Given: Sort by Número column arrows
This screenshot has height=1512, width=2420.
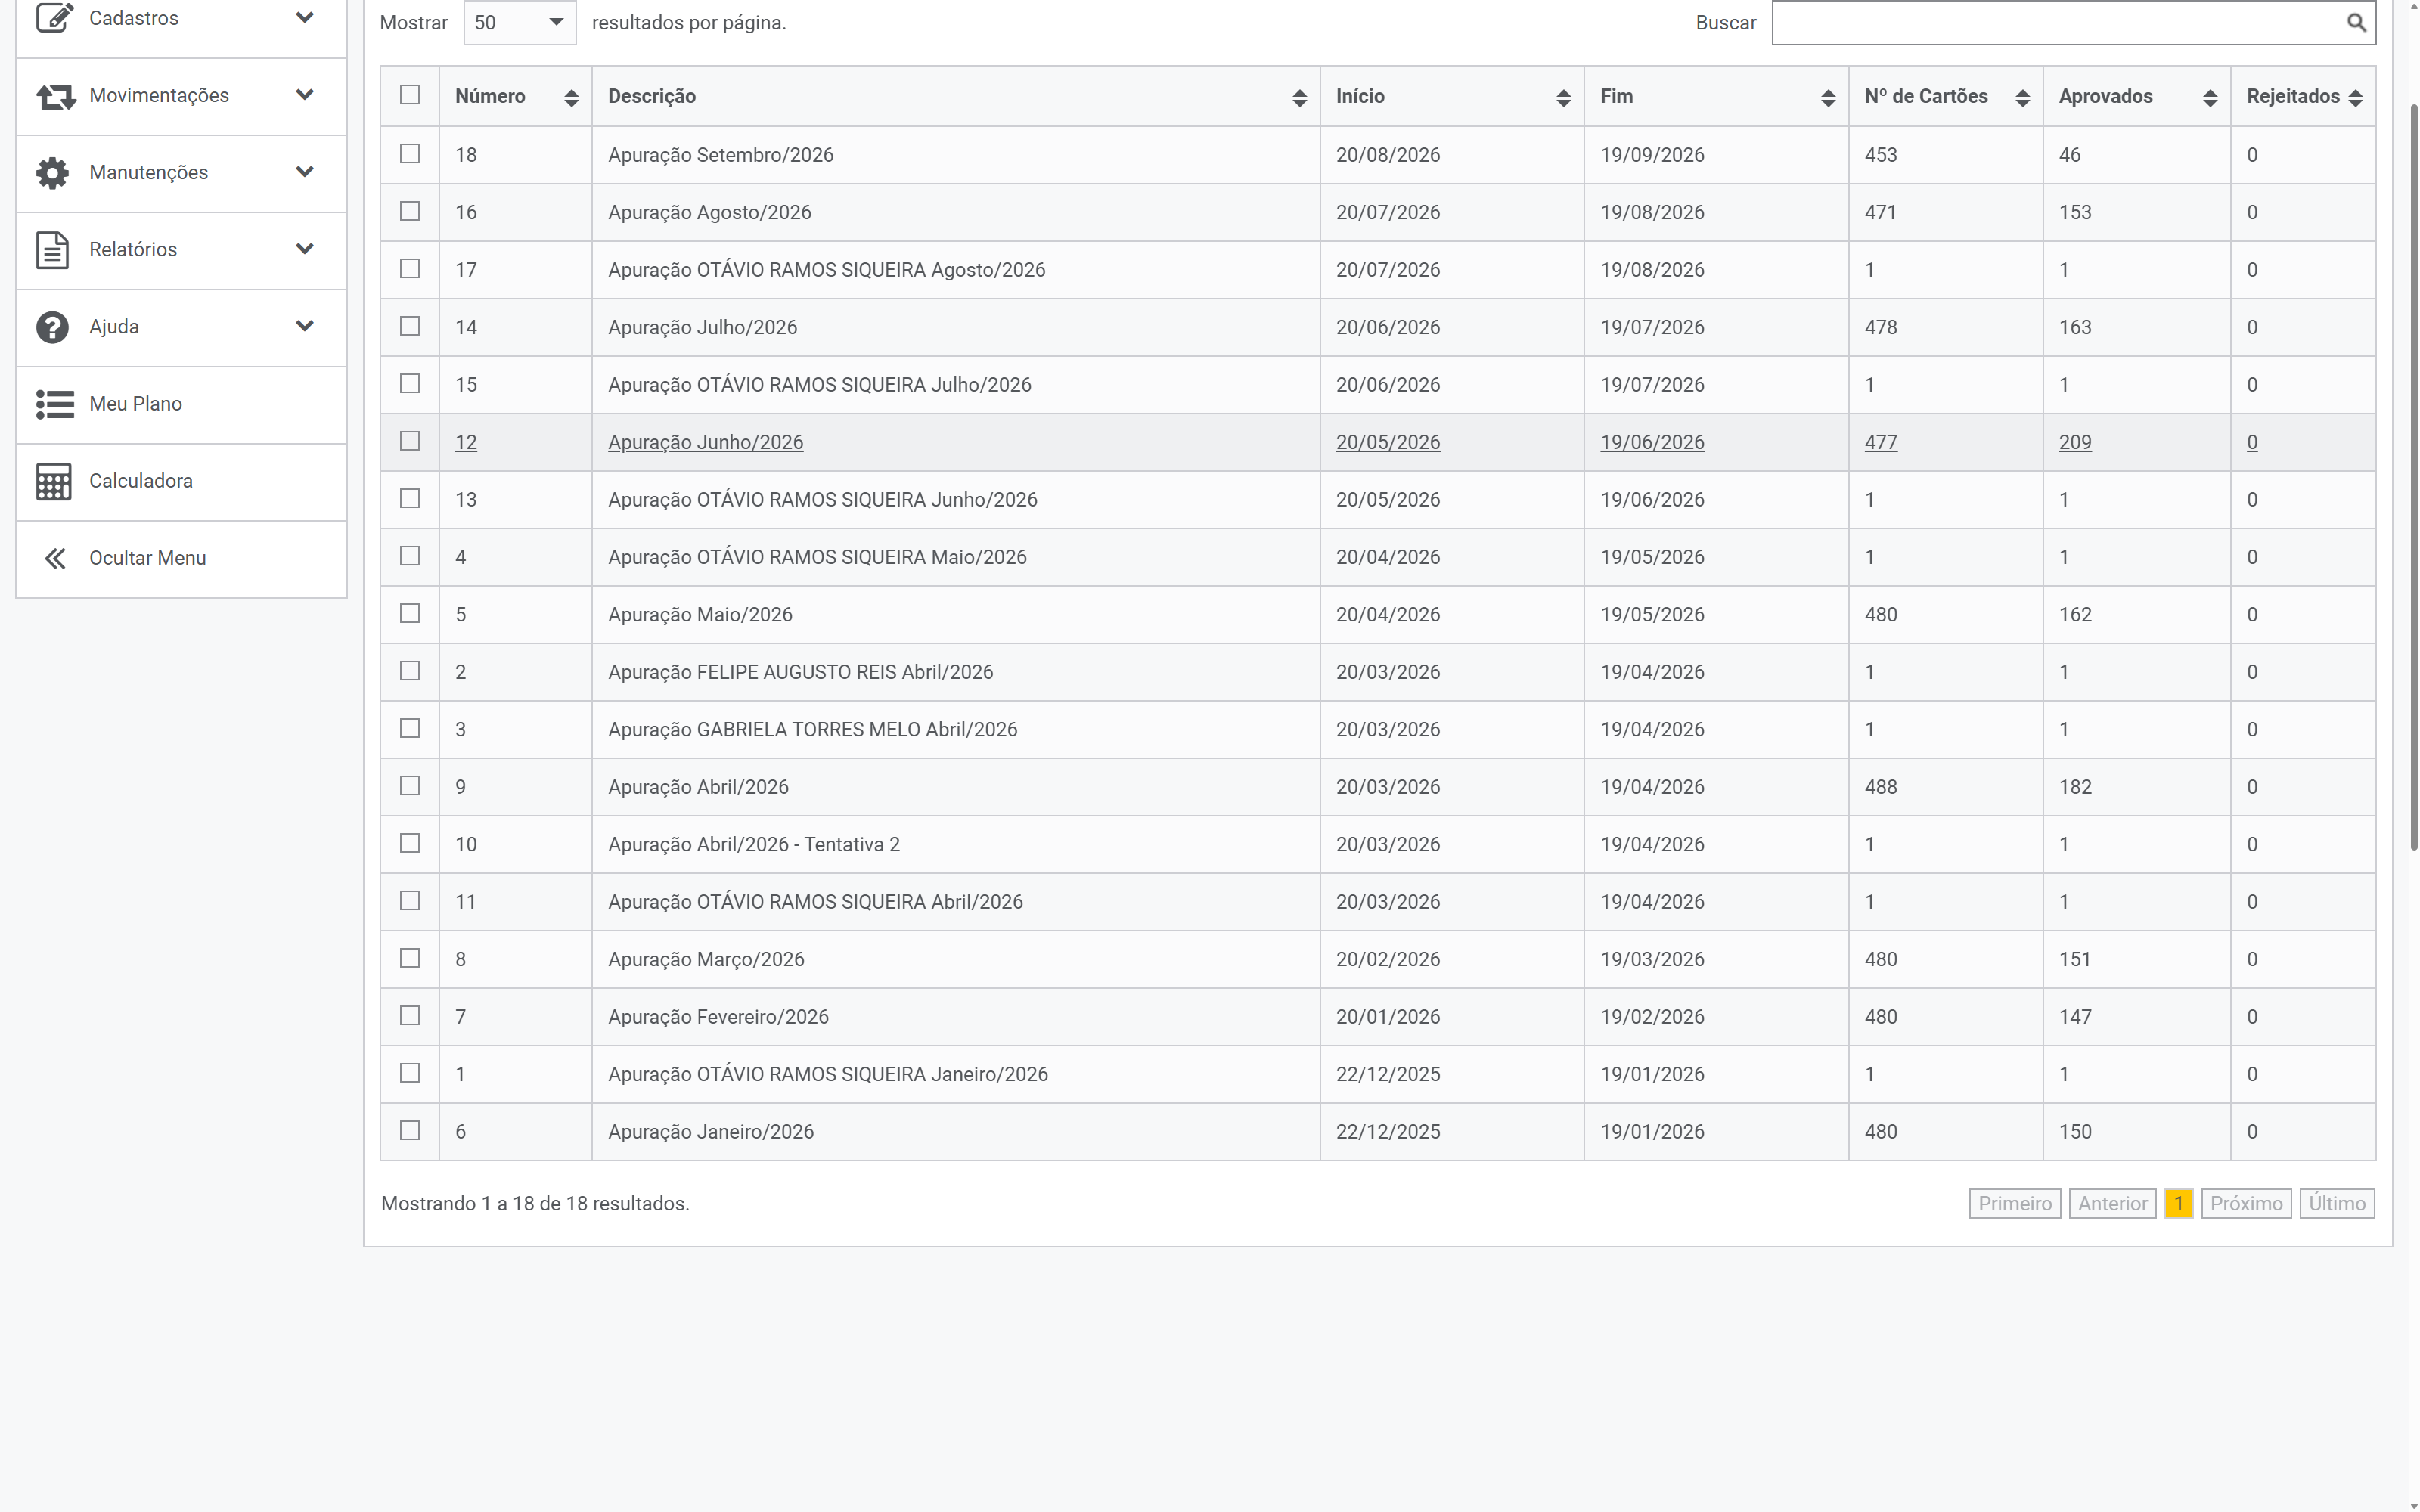Looking at the screenshot, I should (x=571, y=97).
